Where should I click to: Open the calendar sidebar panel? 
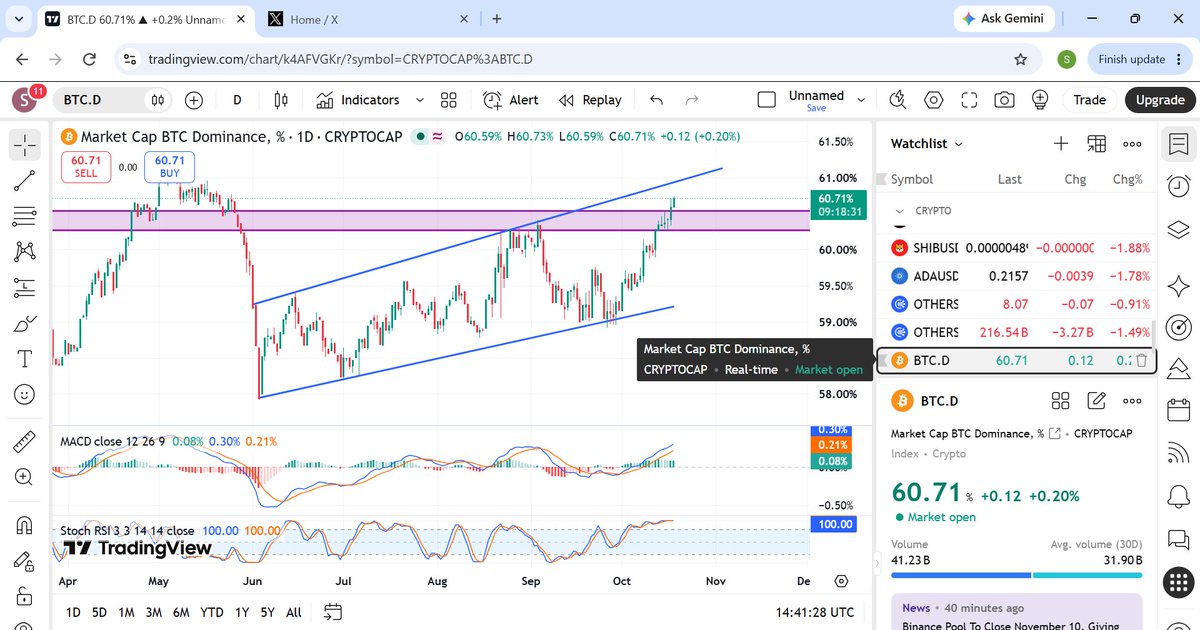(x=1179, y=409)
